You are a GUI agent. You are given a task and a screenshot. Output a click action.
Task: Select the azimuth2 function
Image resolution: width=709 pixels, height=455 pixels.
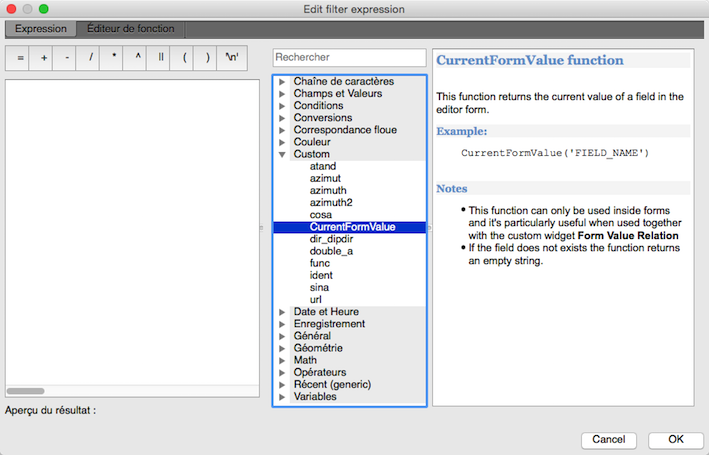331,203
